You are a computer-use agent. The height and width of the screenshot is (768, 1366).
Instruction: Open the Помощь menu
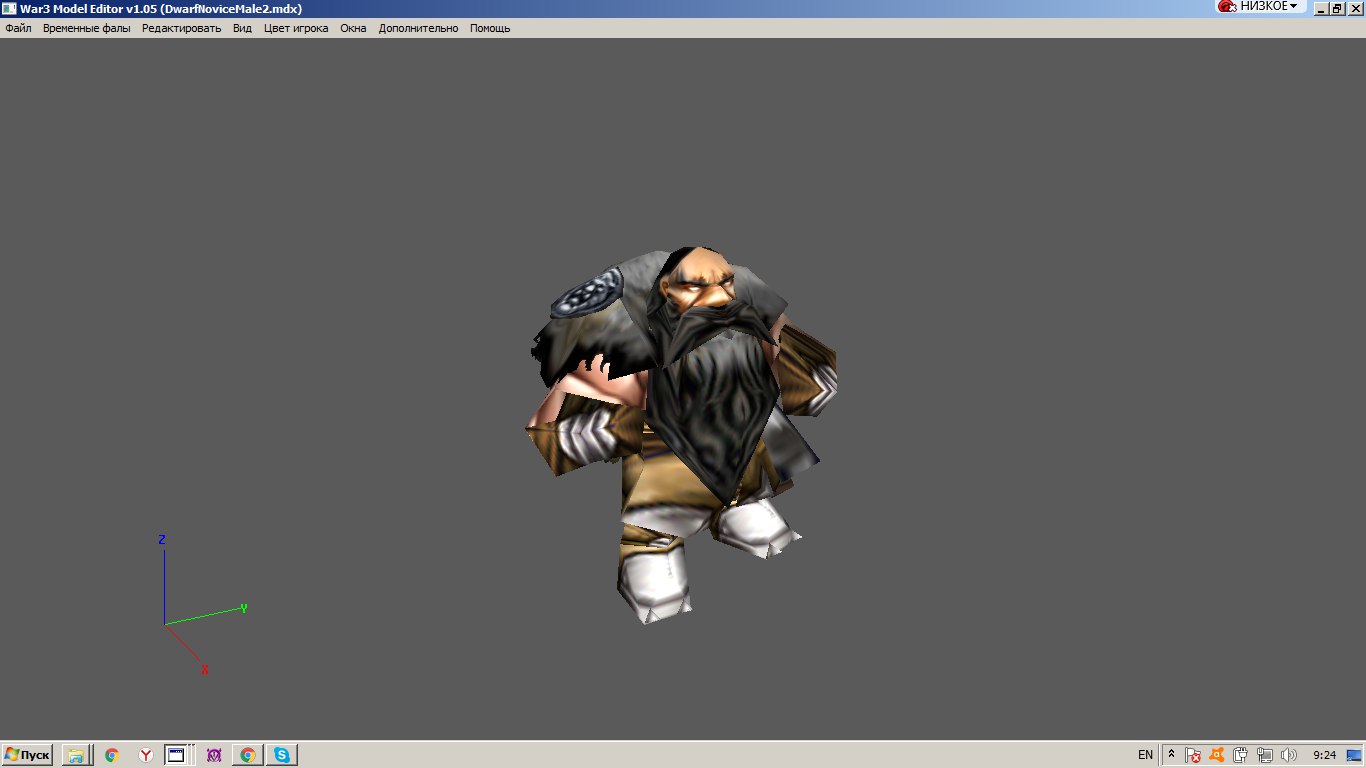tap(490, 28)
